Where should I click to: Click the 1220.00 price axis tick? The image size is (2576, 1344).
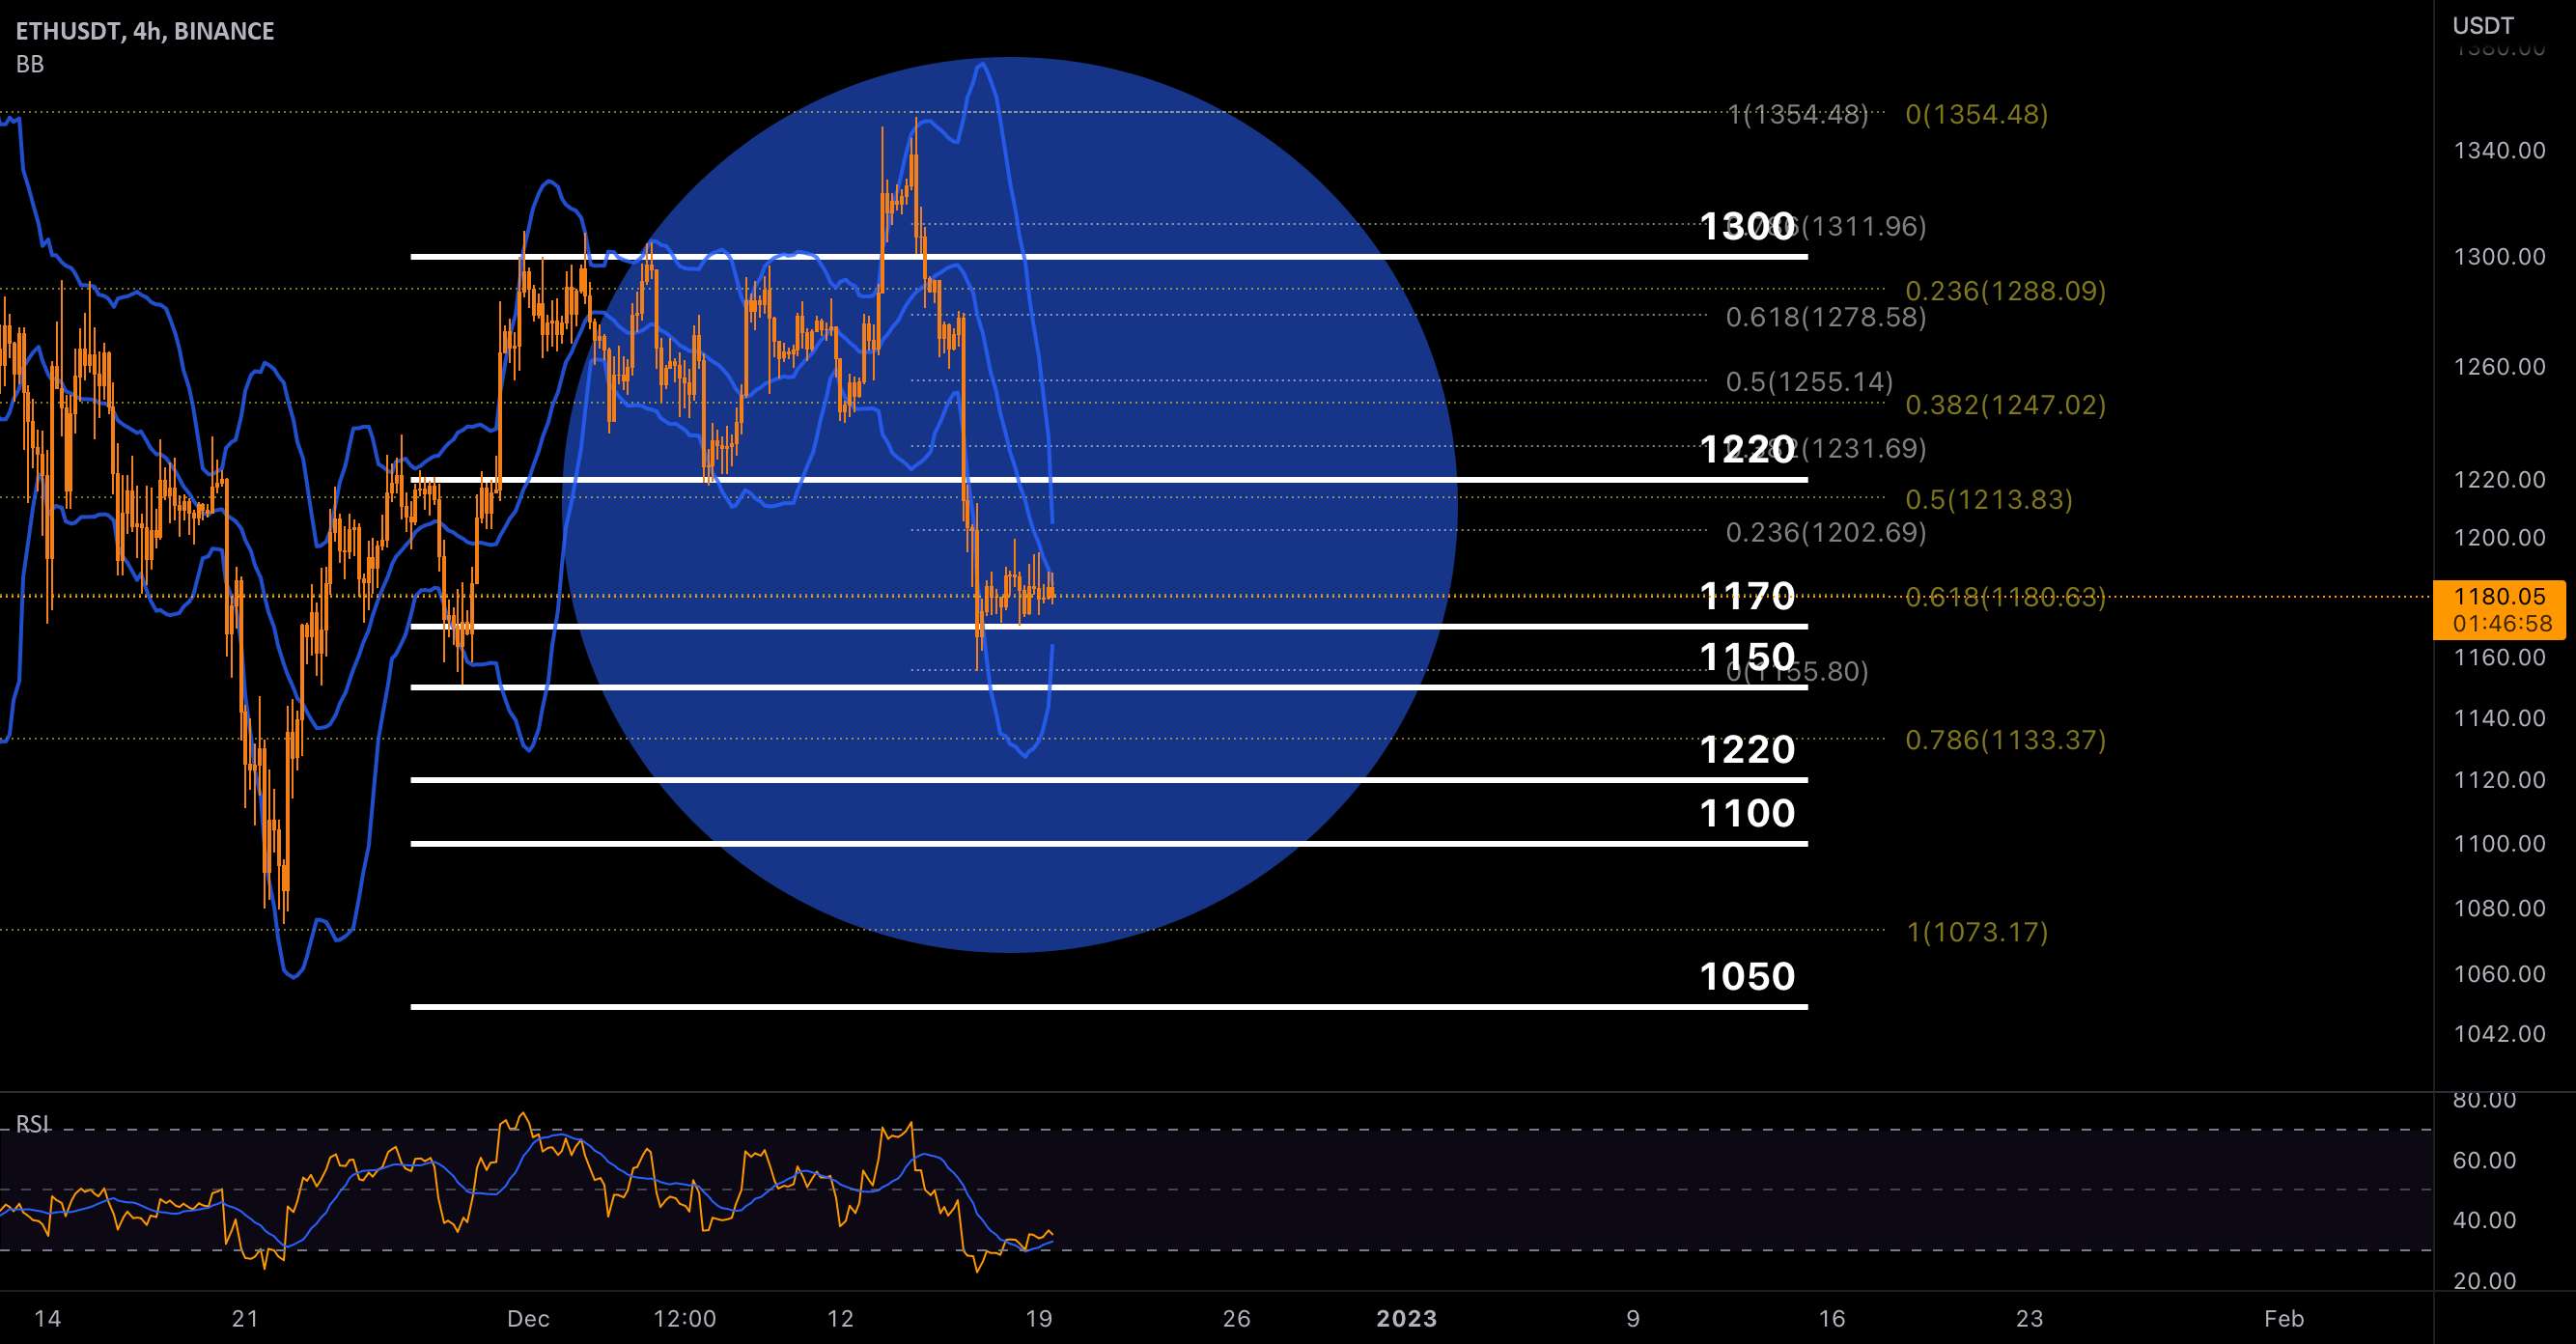point(2499,479)
